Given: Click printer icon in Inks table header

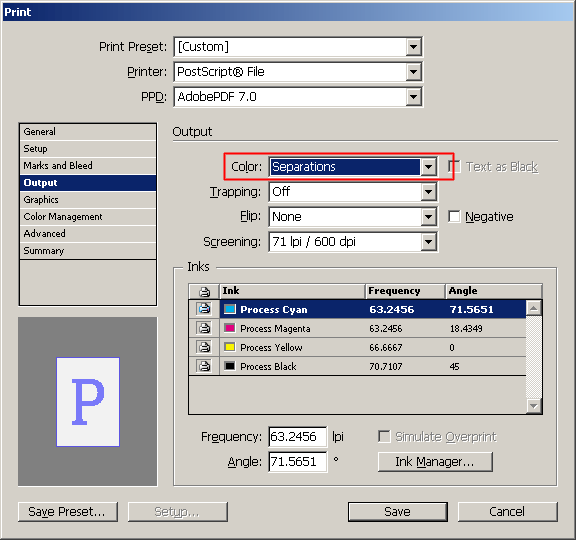Looking at the screenshot, I should tap(204, 291).
